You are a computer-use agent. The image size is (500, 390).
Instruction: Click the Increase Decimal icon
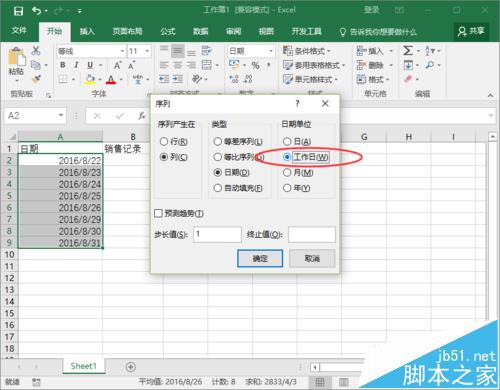click(x=234, y=79)
